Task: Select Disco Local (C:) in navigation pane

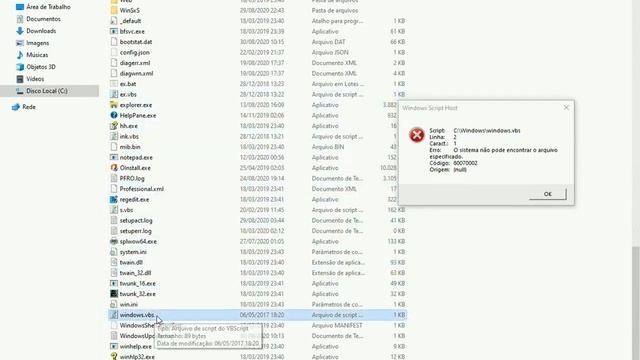Action: coord(49,91)
